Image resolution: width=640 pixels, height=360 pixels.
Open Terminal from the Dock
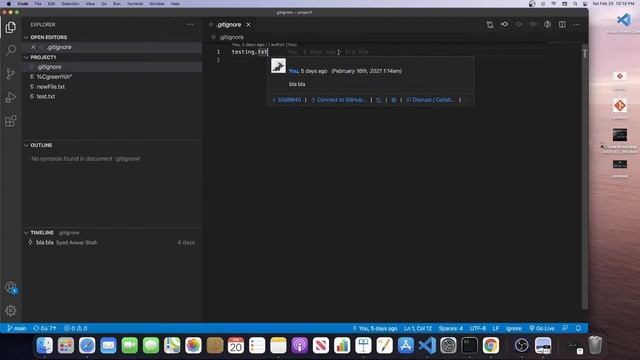pyautogui.click(x=469, y=345)
